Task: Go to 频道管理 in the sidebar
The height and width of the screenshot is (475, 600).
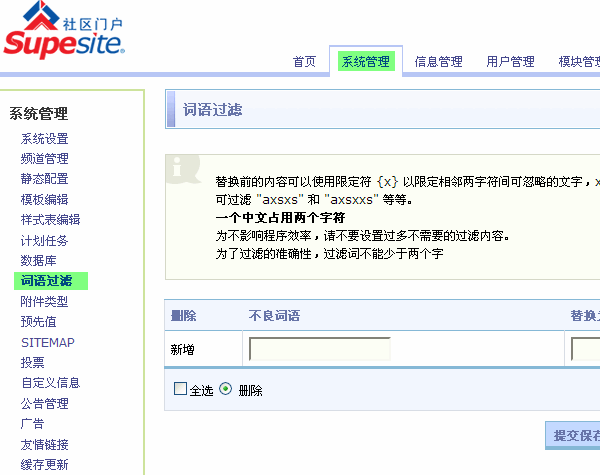Action: point(45,159)
